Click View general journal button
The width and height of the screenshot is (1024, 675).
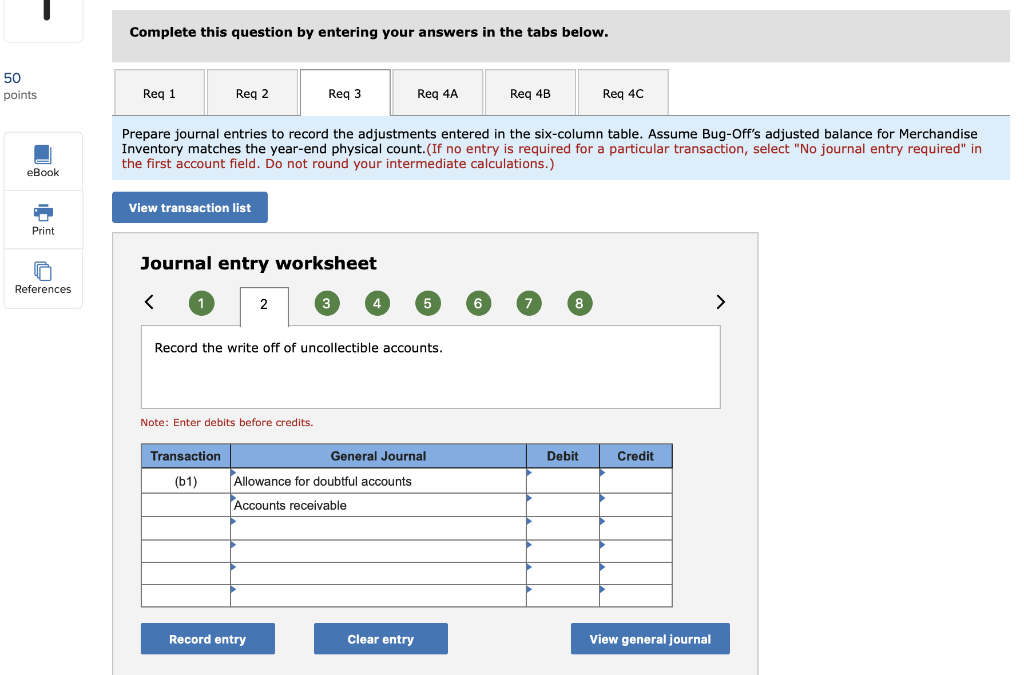click(x=650, y=639)
